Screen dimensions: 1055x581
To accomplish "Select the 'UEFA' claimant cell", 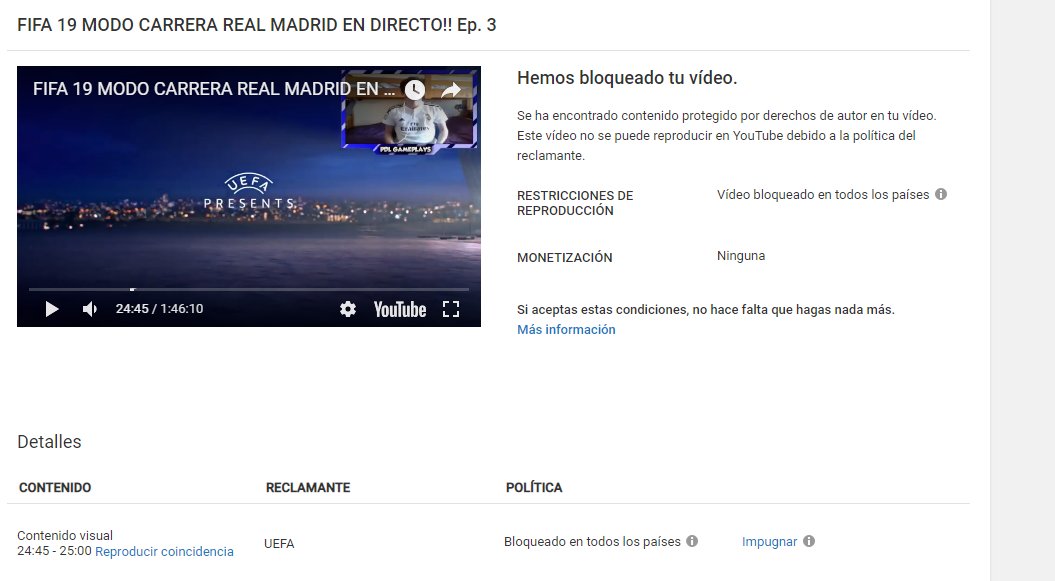I will (279, 543).
